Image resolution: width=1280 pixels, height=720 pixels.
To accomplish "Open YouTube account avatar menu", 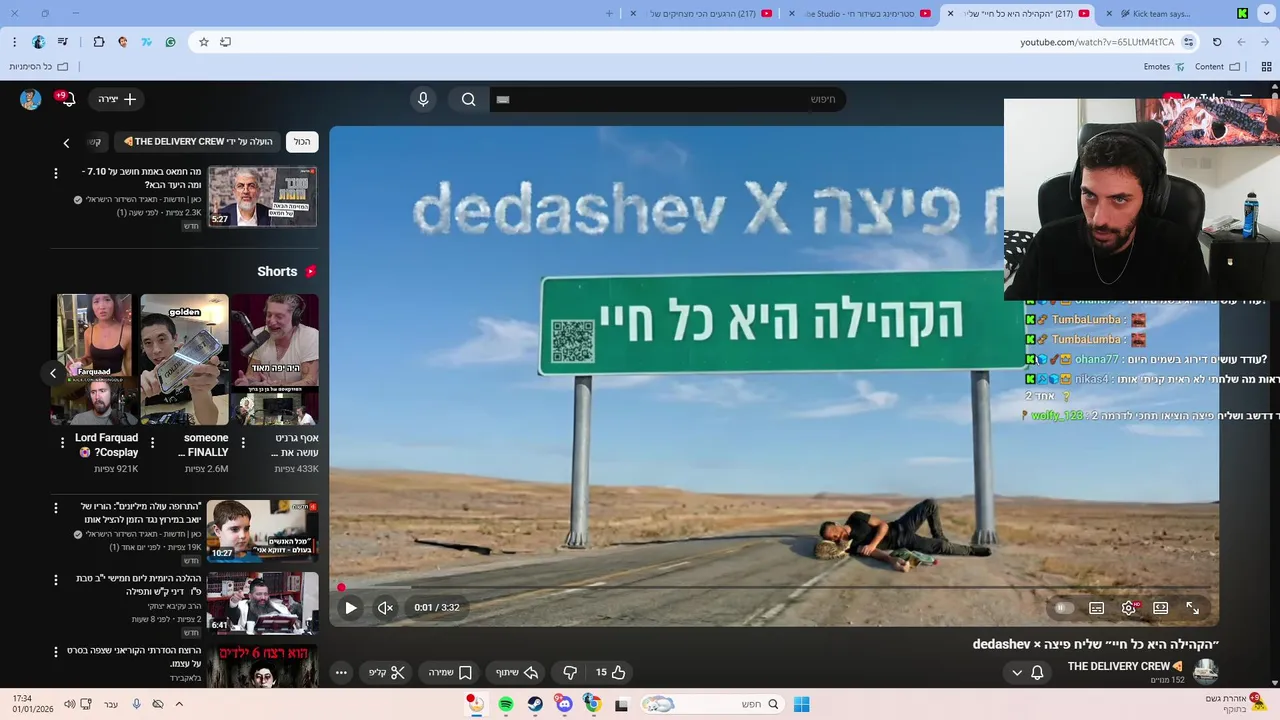I will pyautogui.click(x=30, y=99).
